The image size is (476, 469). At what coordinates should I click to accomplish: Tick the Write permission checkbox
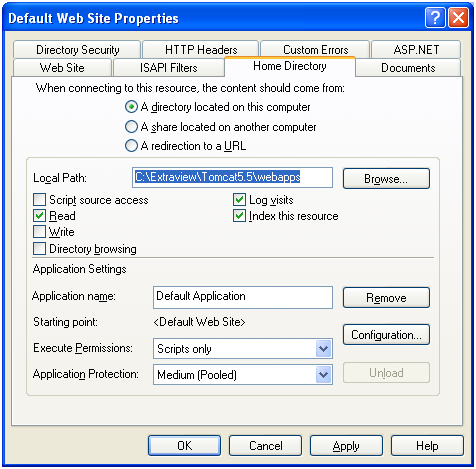click(x=39, y=232)
